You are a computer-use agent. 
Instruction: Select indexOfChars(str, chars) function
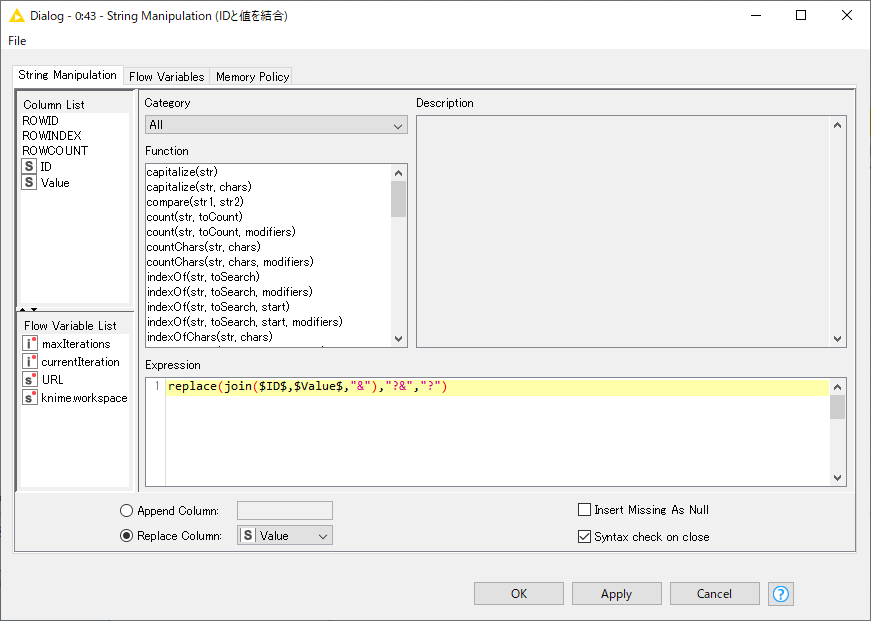(210, 337)
